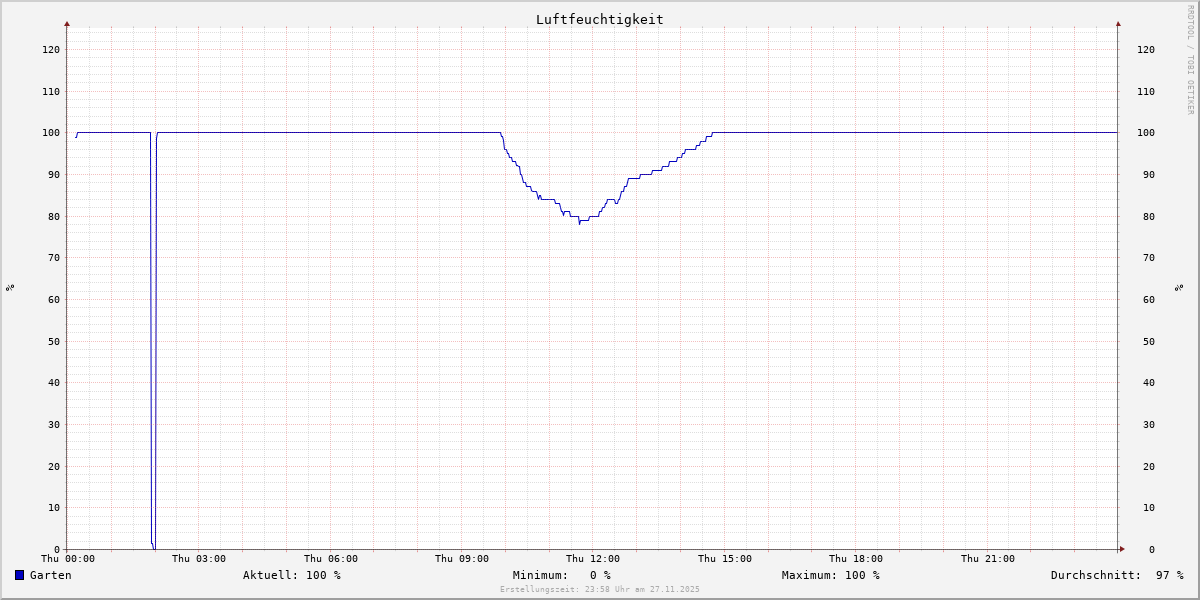The width and height of the screenshot is (1200, 600).
Task: Click the Thu 03:00 time axis label
Action: [199, 559]
